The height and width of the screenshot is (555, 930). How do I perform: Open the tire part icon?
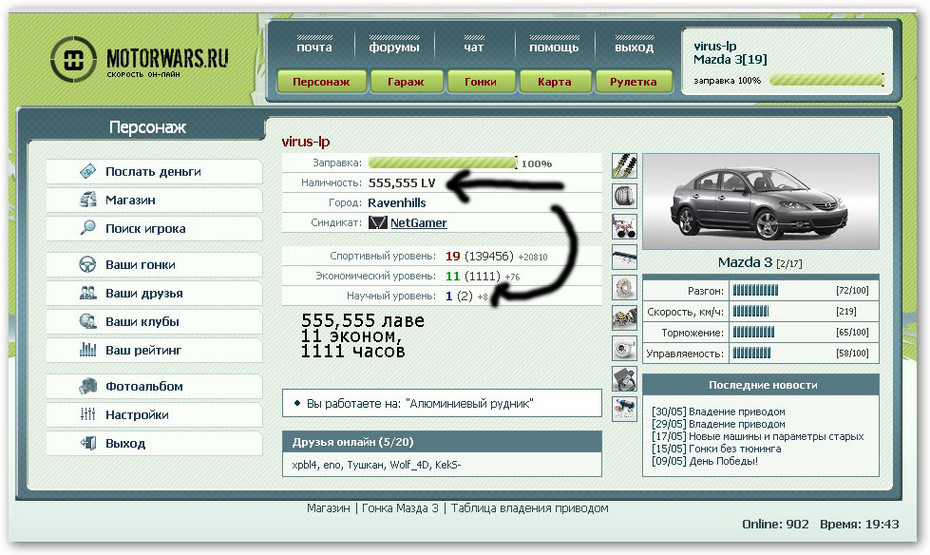624,196
